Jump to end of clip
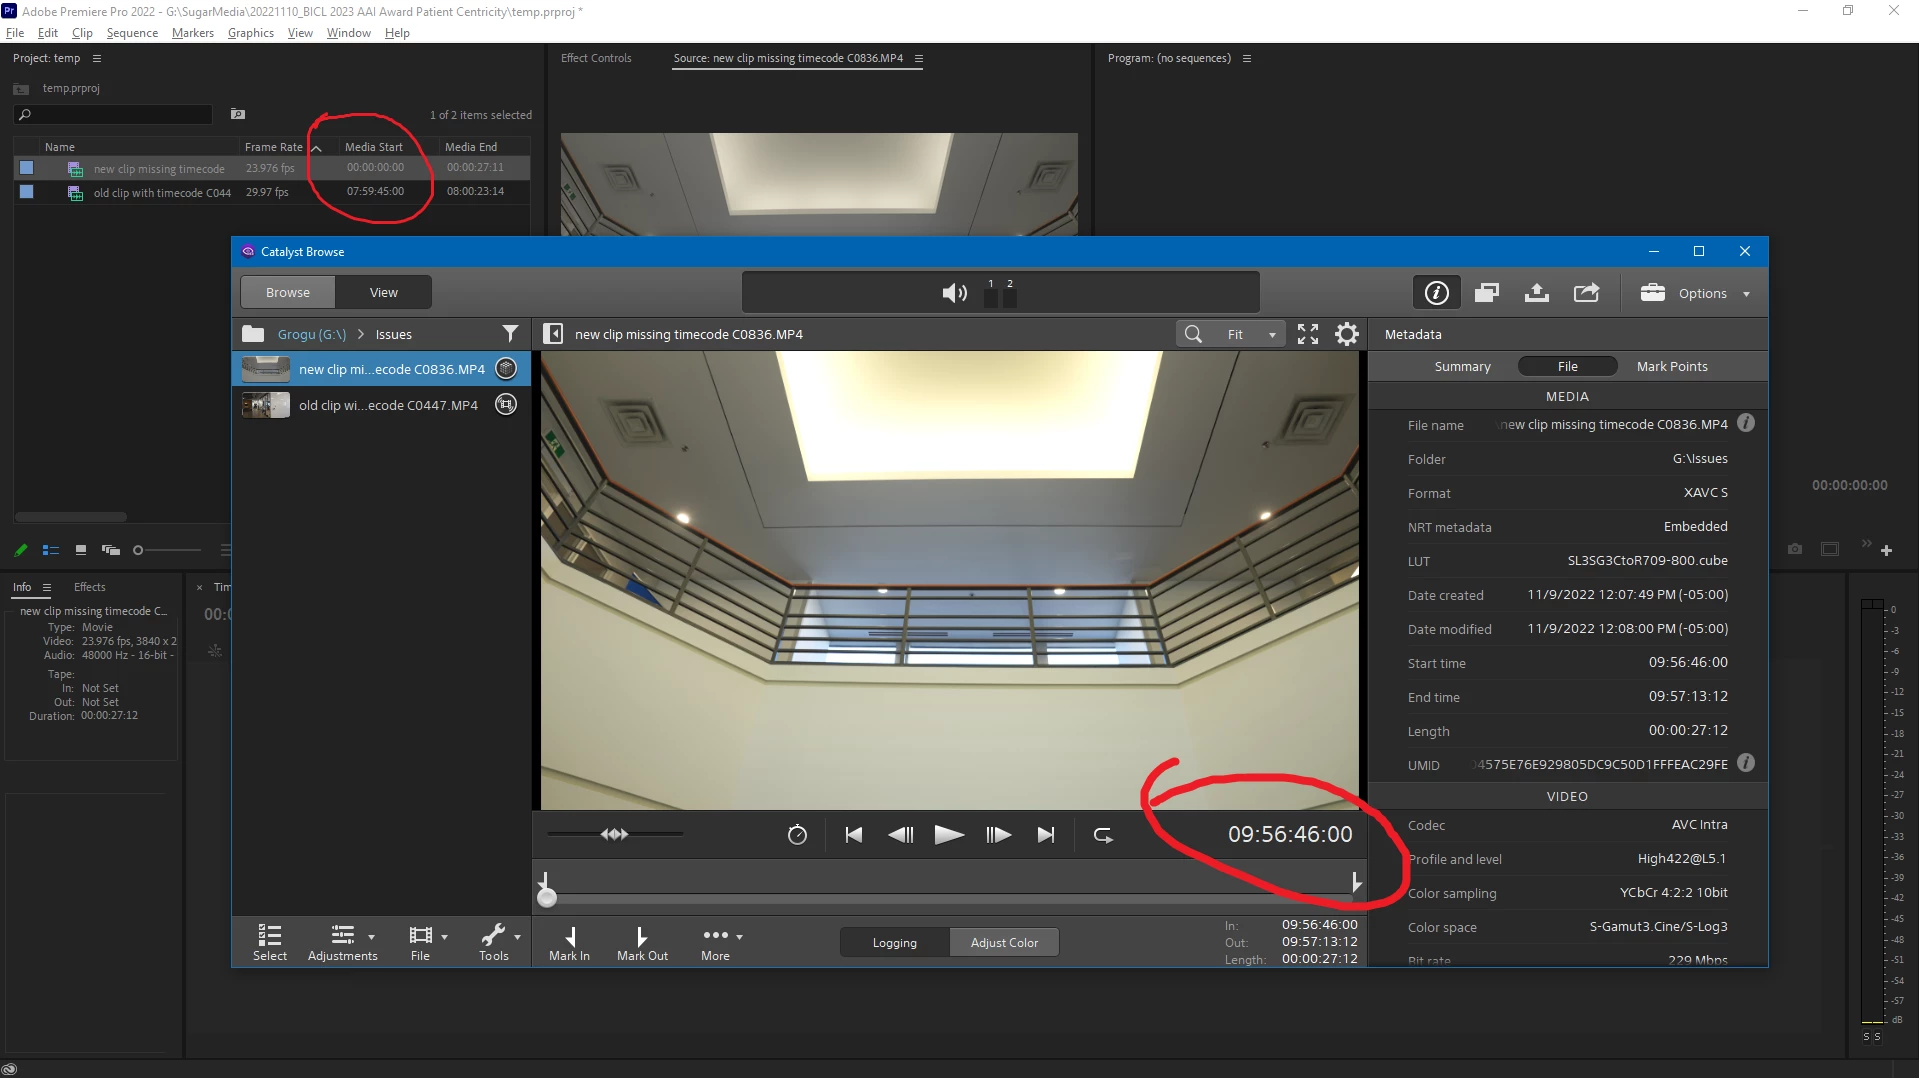Image resolution: width=1919 pixels, height=1078 pixels. pyautogui.click(x=1046, y=835)
